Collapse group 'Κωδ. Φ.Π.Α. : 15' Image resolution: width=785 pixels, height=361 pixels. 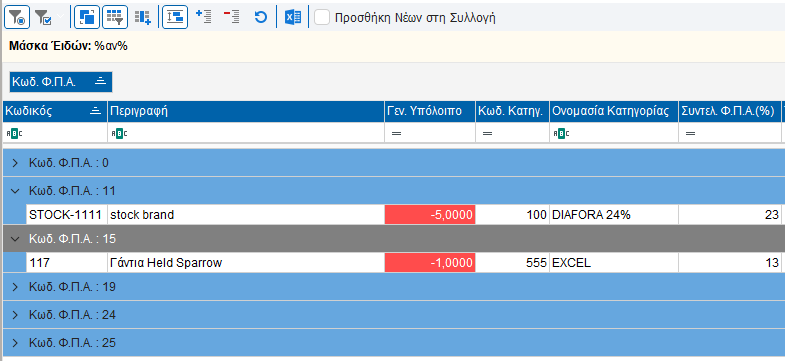pyautogui.click(x=15, y=239)
